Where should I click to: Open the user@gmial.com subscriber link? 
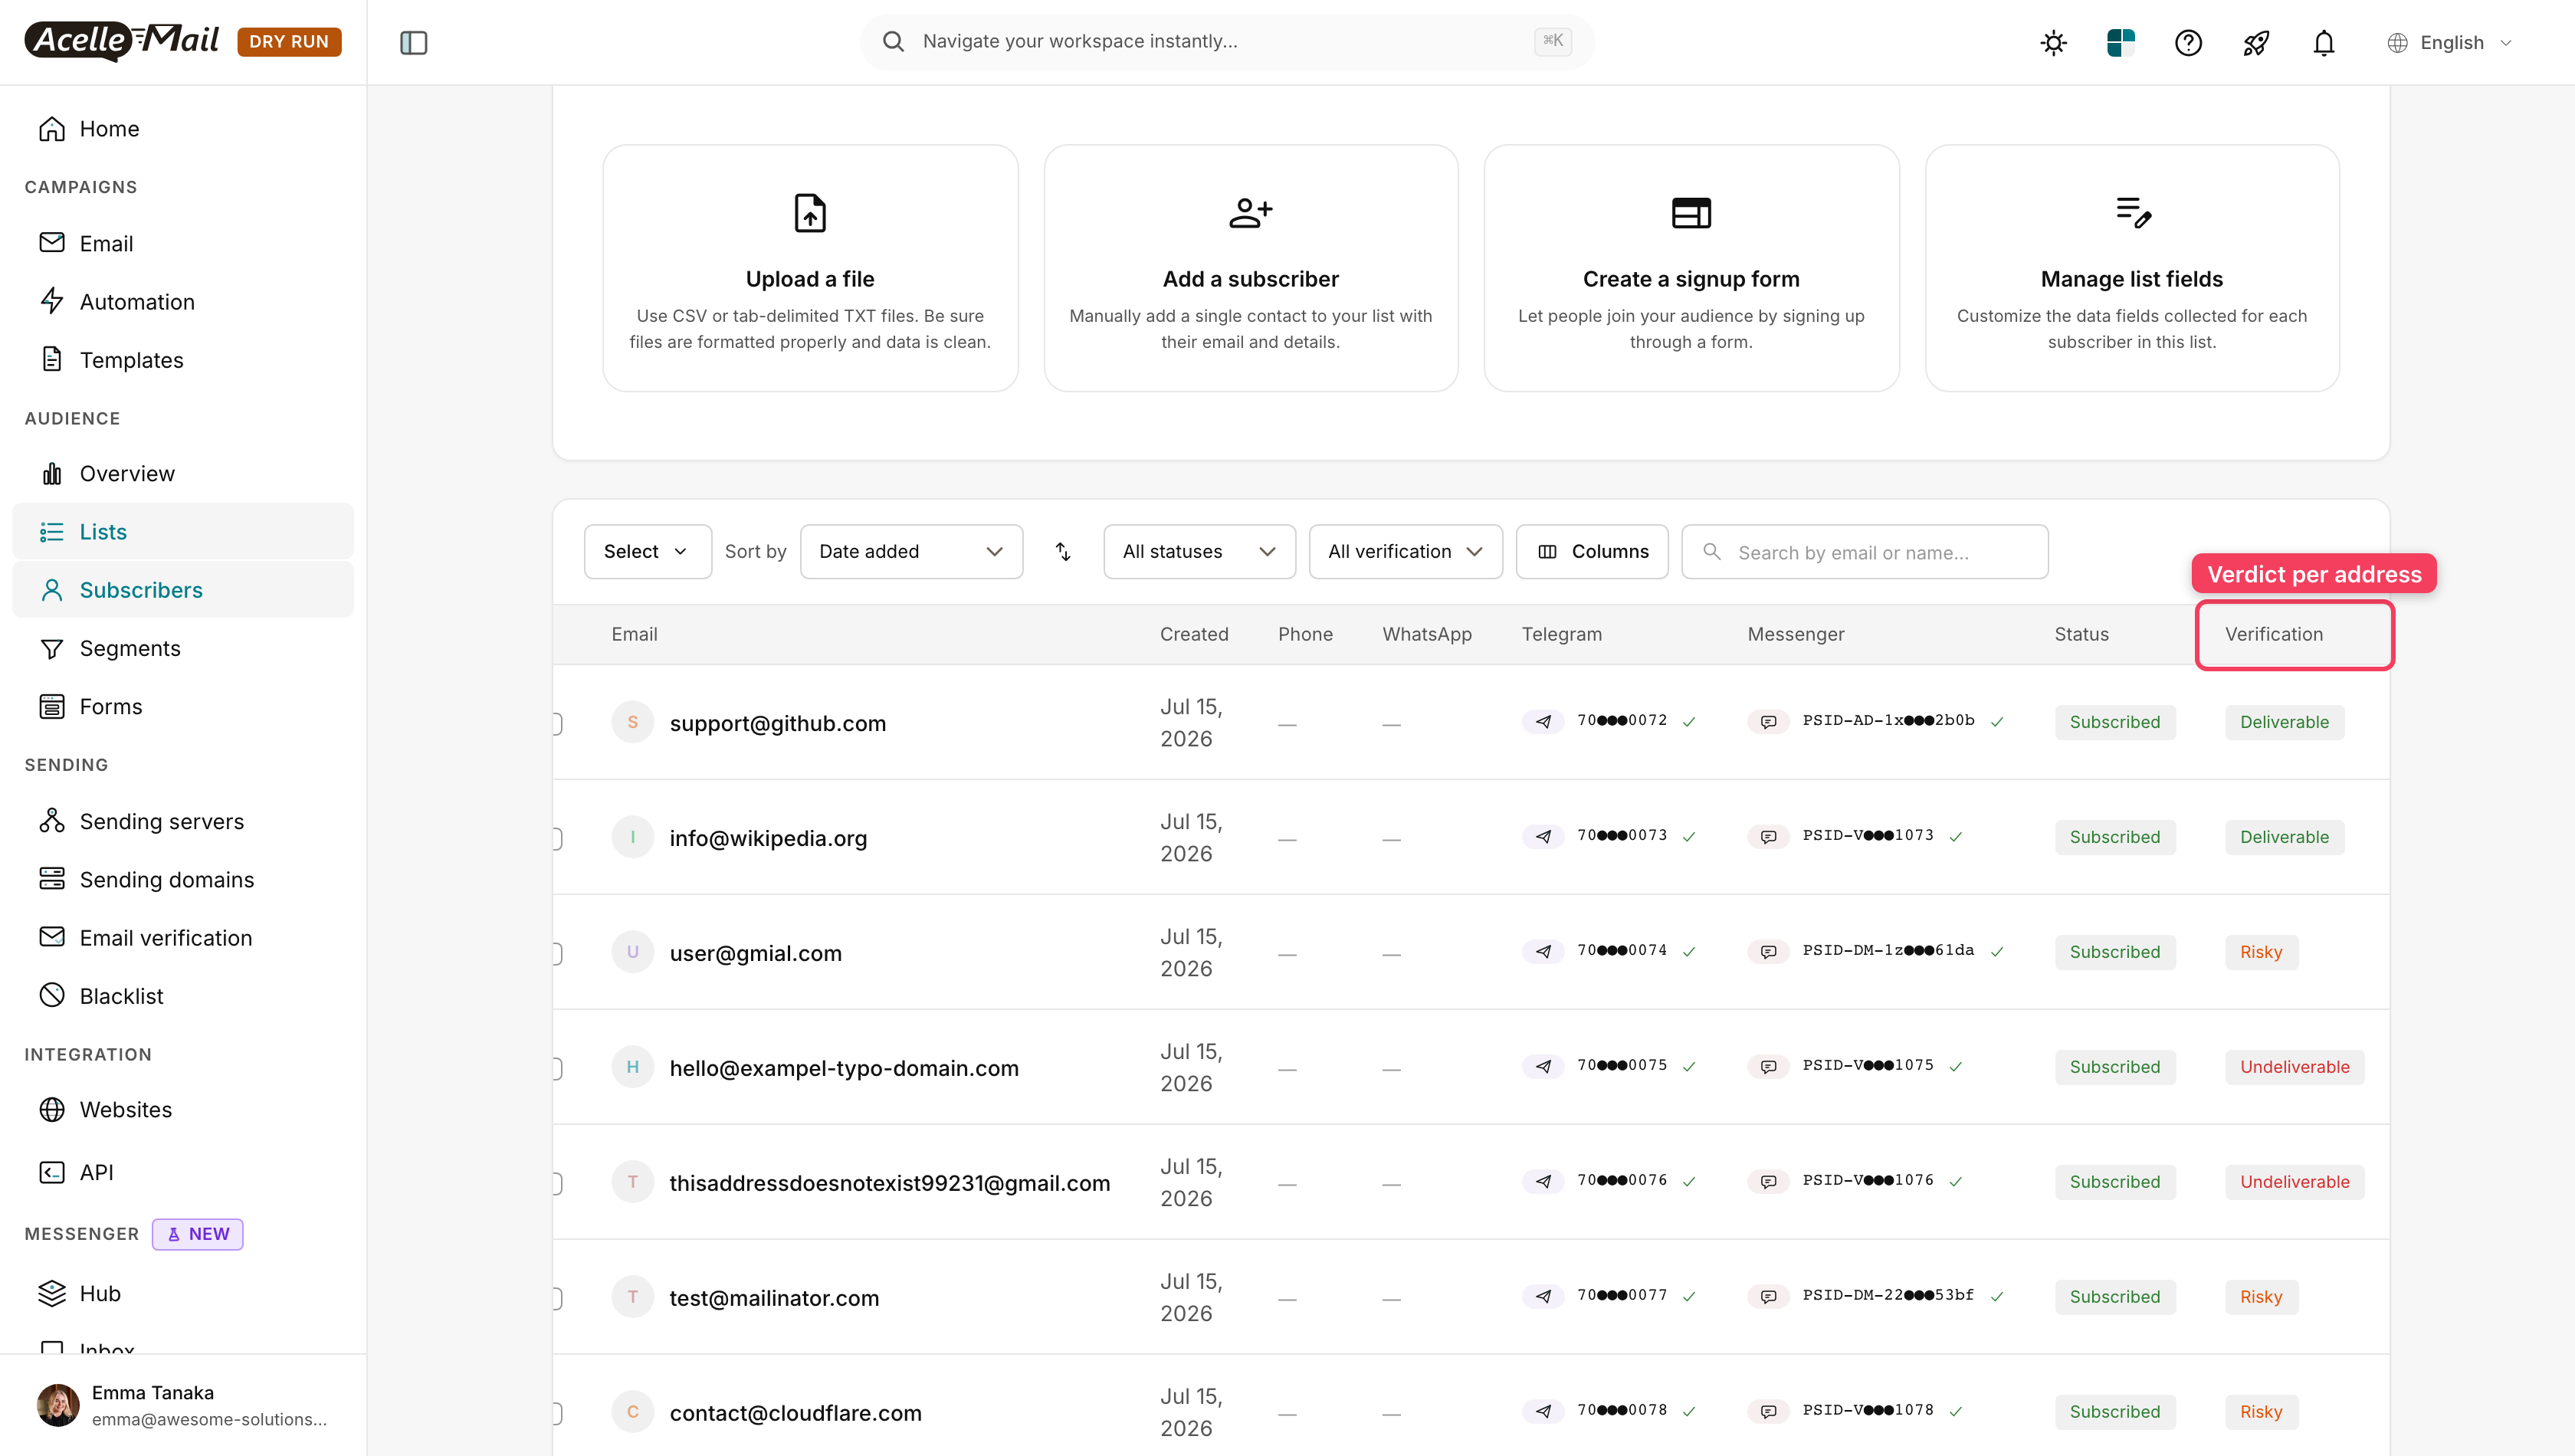pyautogui.click(x=756, y=953)
